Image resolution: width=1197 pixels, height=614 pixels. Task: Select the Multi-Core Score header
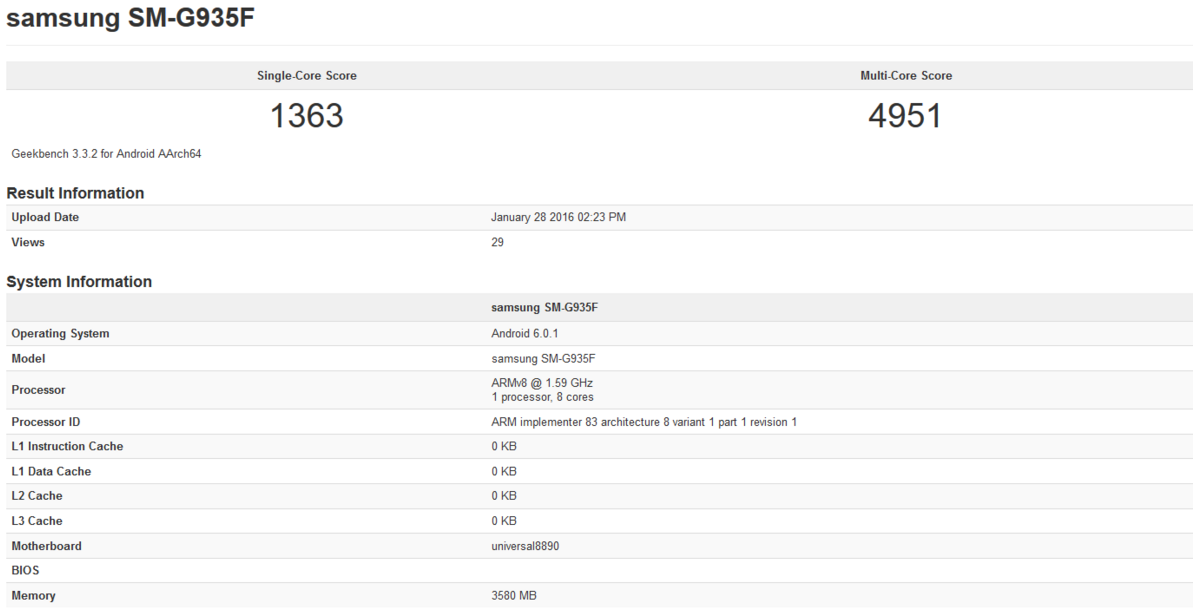[x=906, y=76]
